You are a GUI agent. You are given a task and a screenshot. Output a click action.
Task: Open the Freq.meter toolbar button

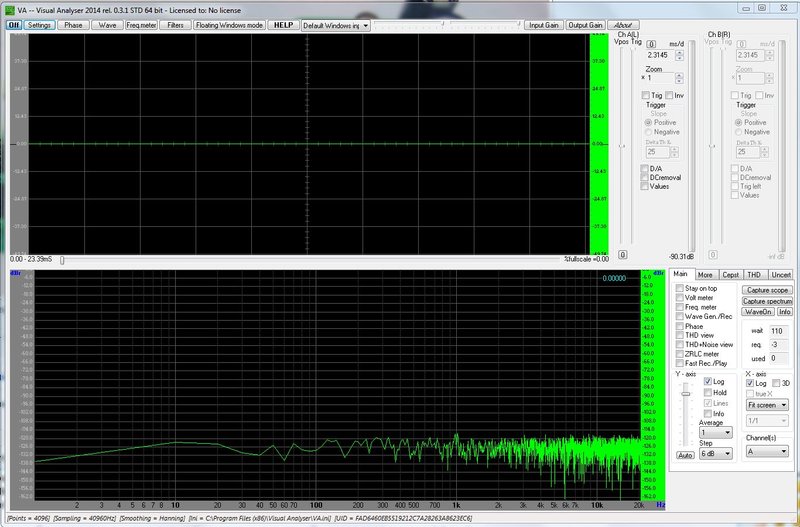click(140, 24)
